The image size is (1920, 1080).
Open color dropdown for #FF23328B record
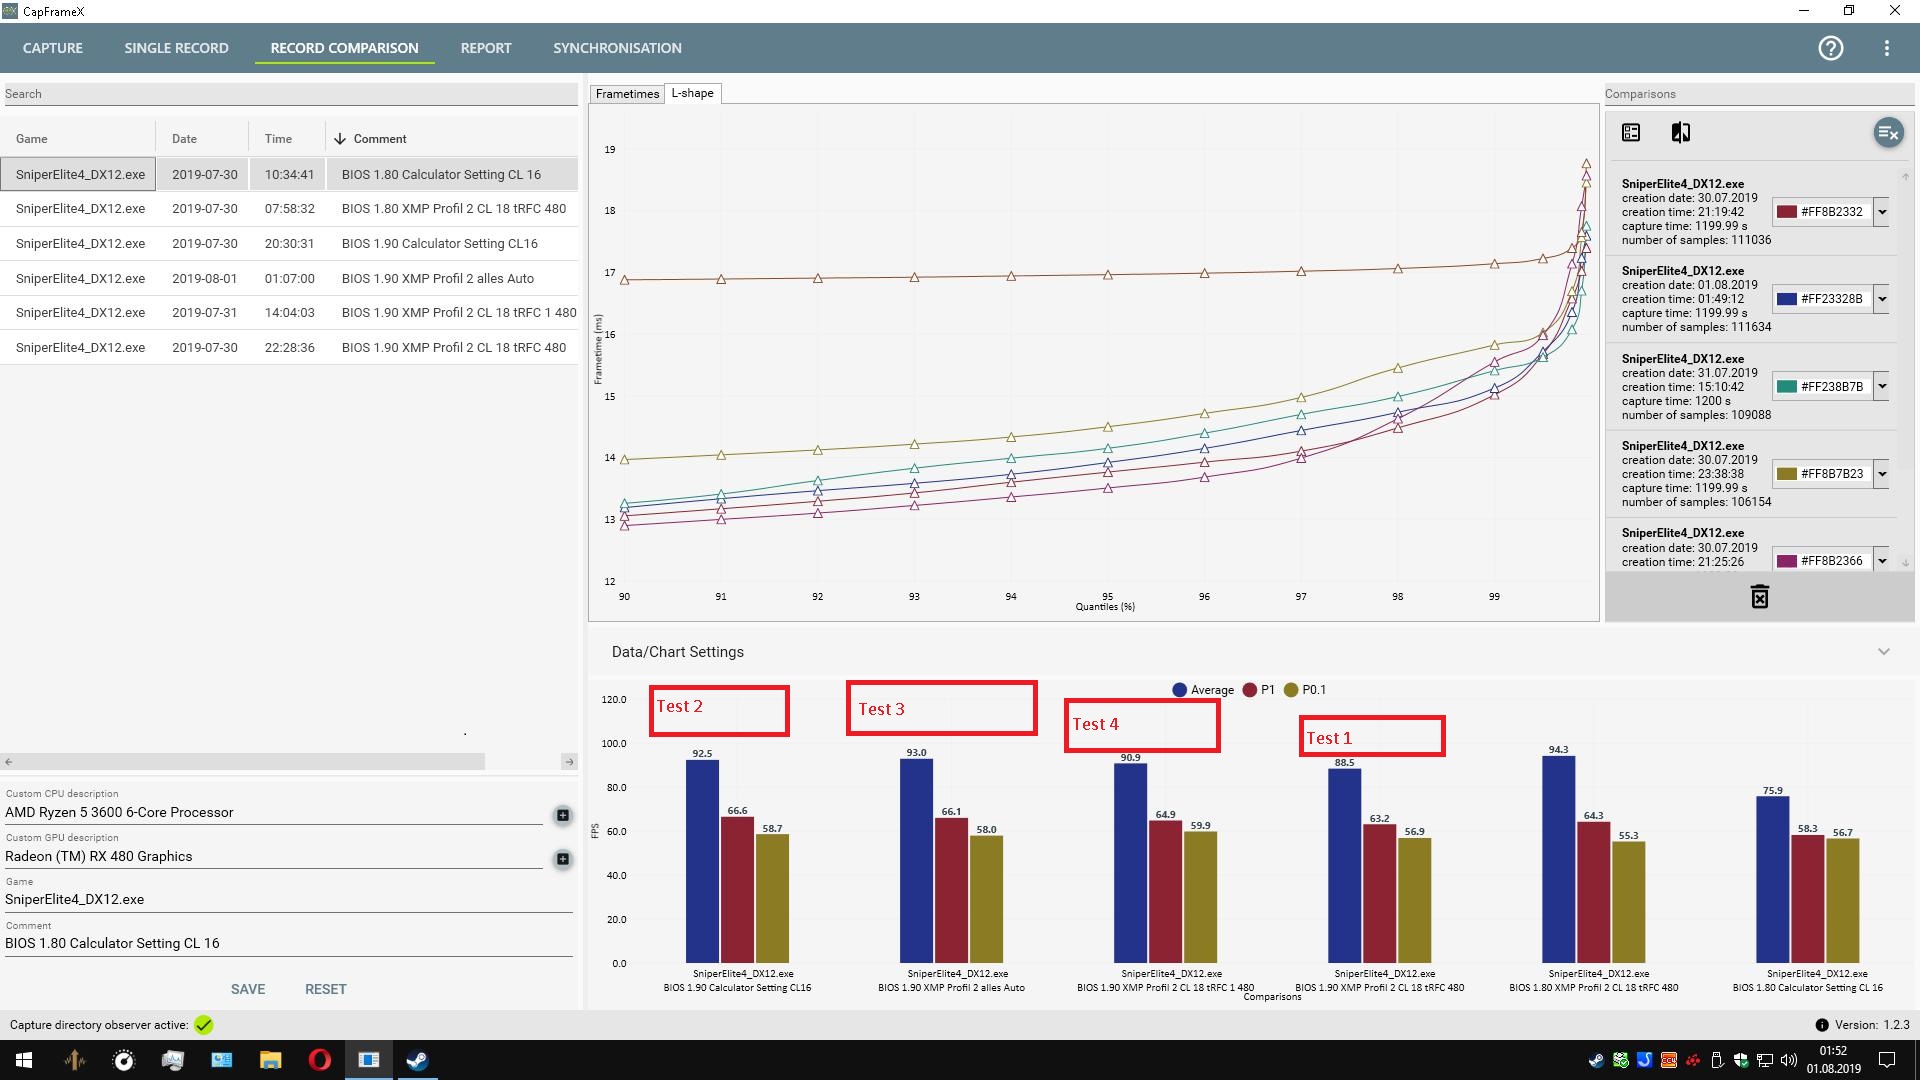pos(1882,299)
